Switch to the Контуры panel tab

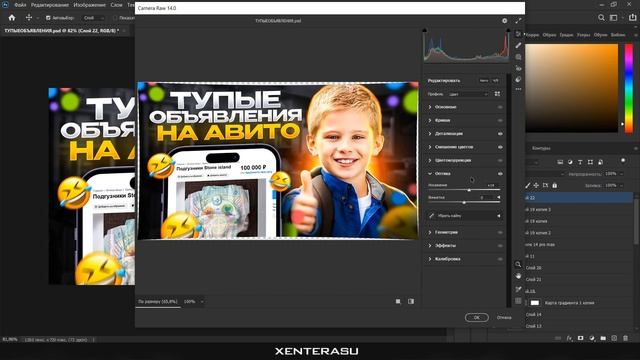541,148
